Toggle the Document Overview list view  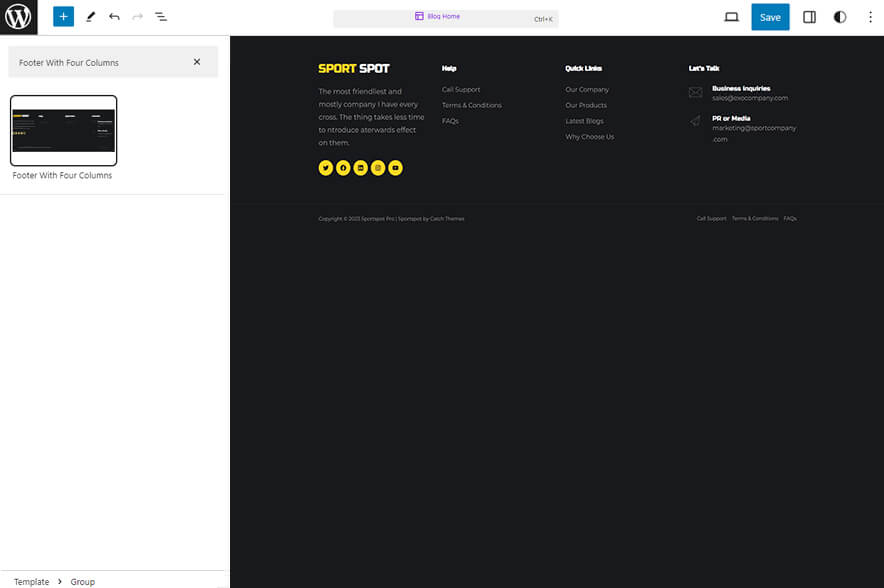161,16
